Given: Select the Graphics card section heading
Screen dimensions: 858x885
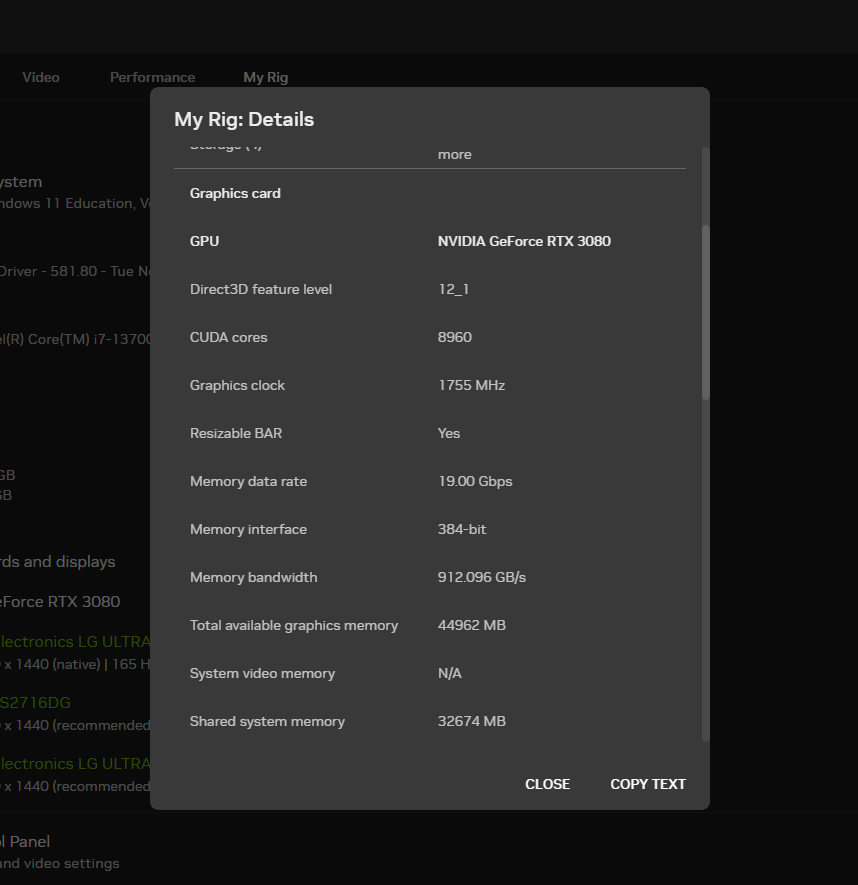Looking at the screenshot, I should [235, 193].
